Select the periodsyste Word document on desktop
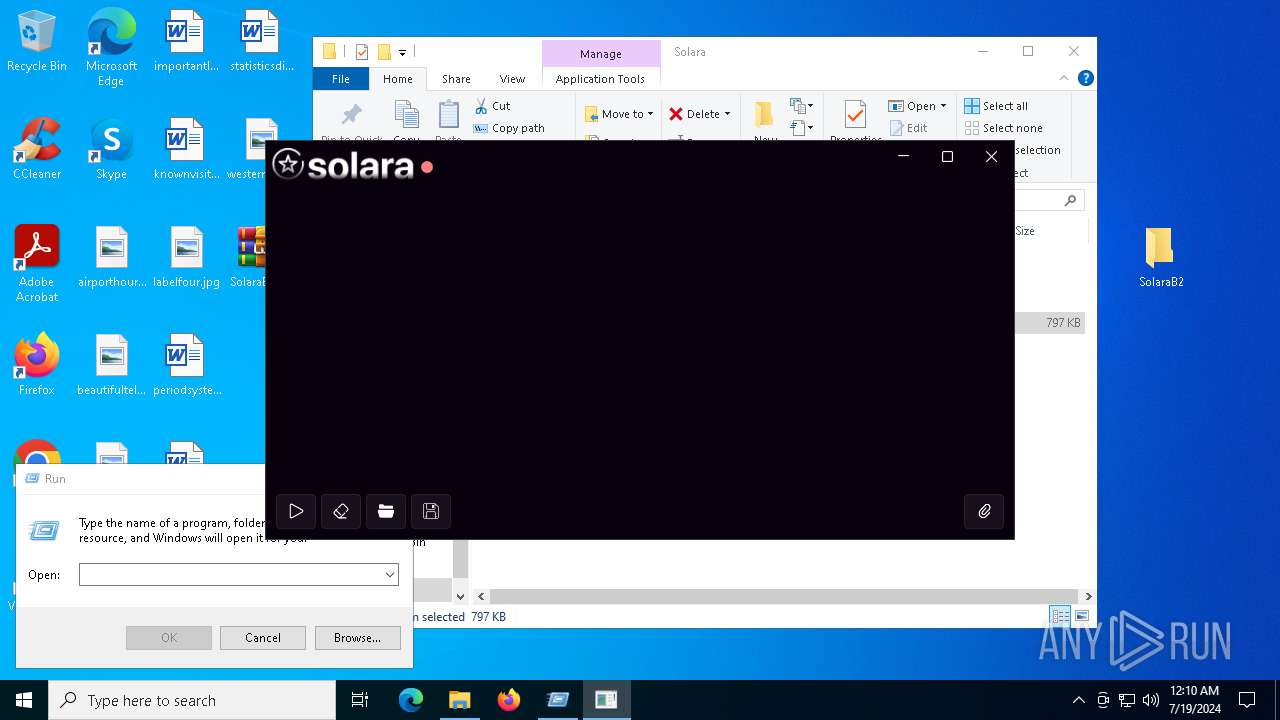The height and width of the screenshot is (720, 1280). [x=186, y=365]
